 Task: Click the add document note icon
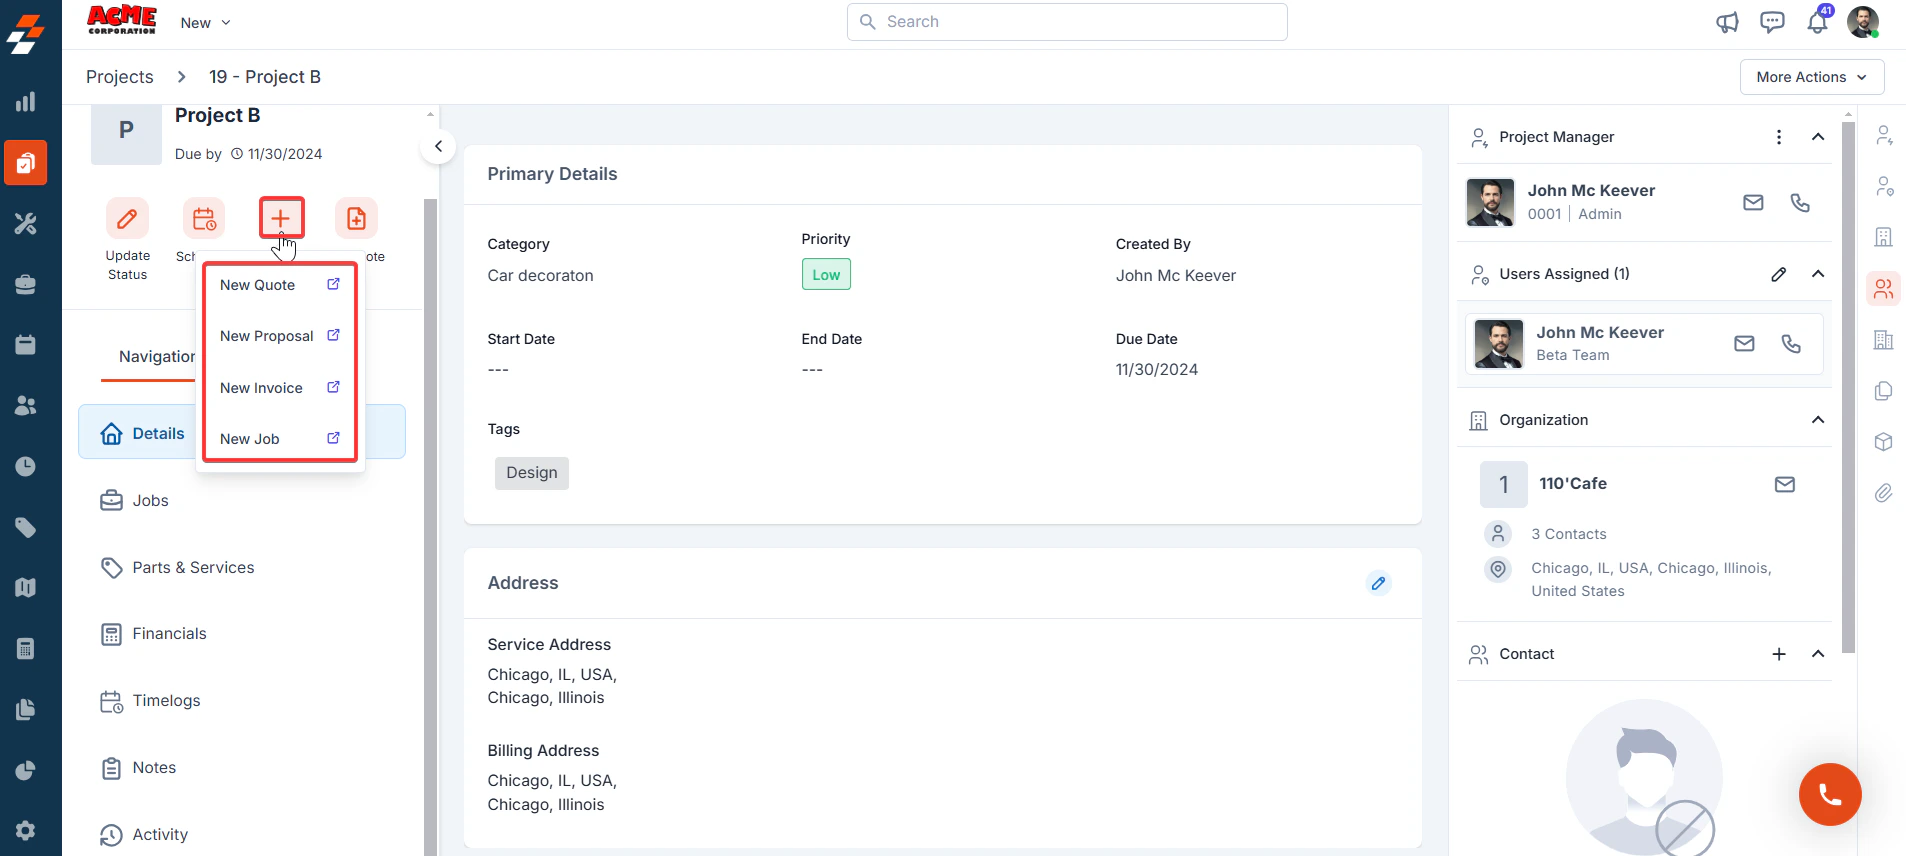[x=356, y=218]
